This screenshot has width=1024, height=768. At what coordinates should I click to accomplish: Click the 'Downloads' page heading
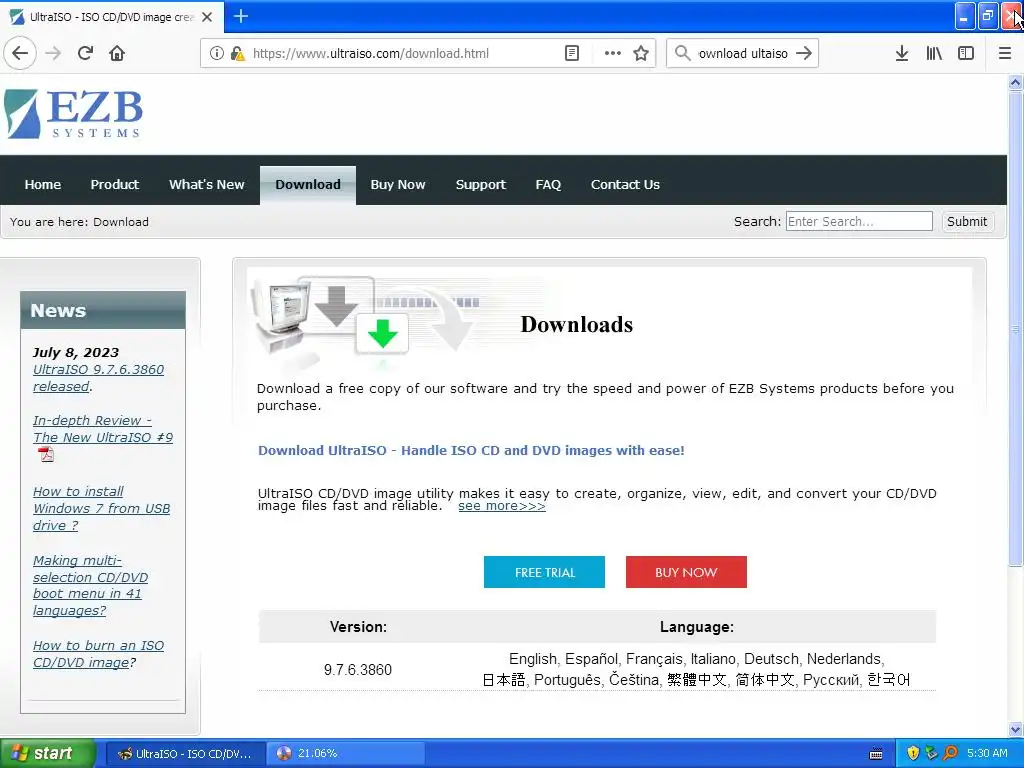(x=577, y=325)
